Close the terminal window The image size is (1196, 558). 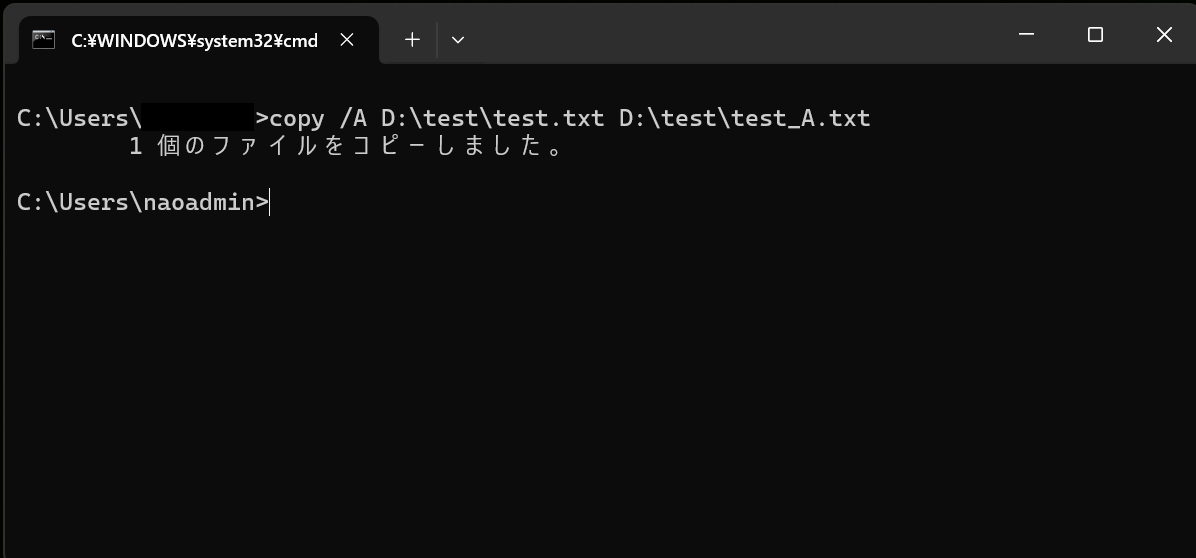1164,35
